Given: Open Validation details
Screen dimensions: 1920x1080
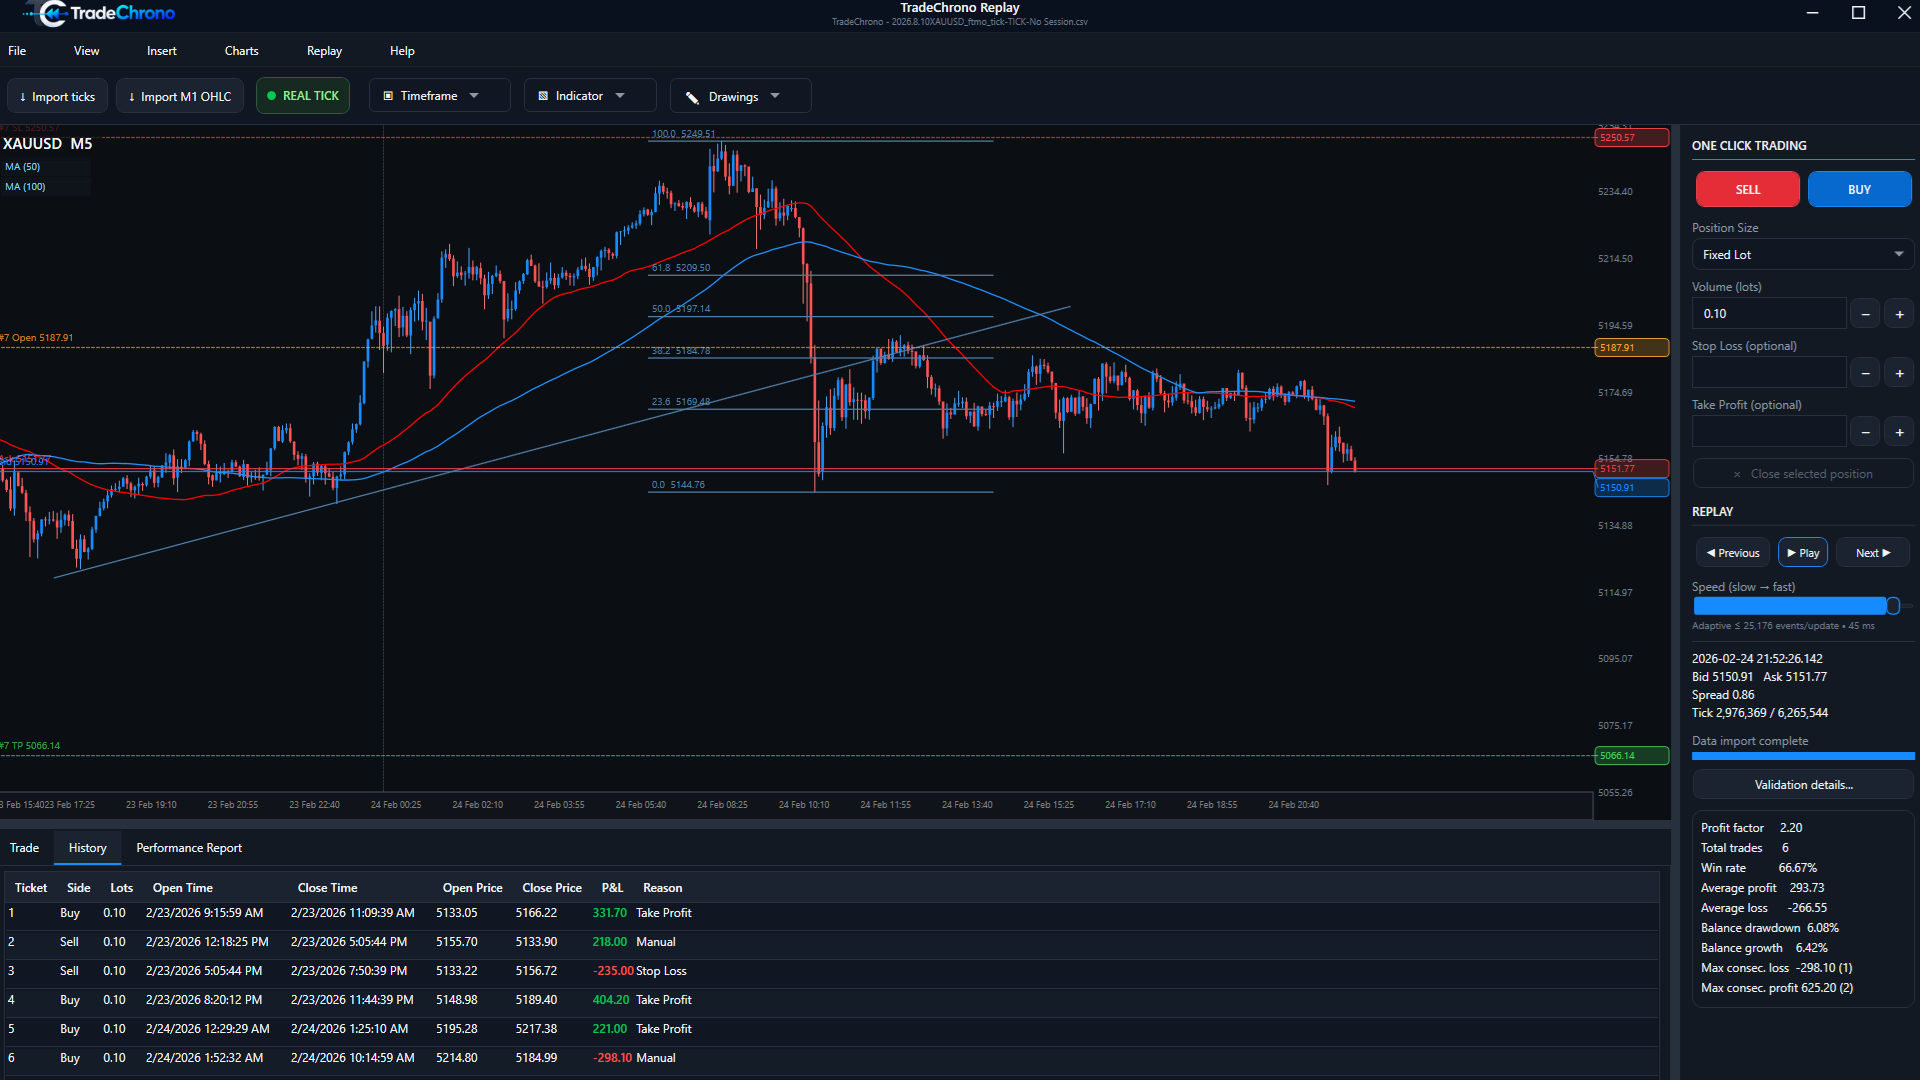Looking at the screenshot, I should coord(1803,785).
